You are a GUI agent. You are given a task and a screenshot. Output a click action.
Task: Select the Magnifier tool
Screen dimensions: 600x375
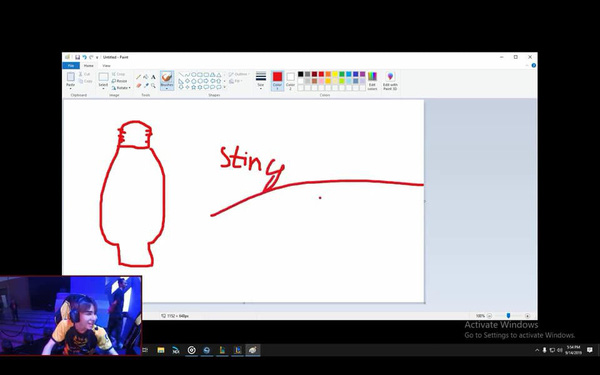coord(153,85)
